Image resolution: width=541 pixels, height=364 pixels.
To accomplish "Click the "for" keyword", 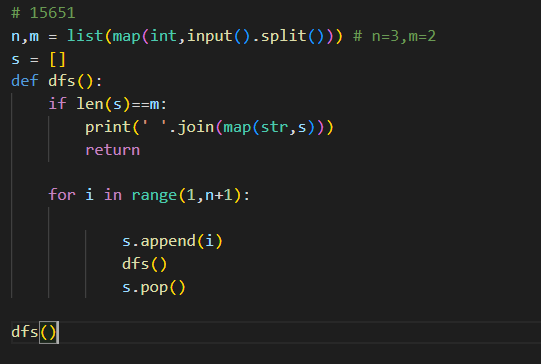I will point(62,195).
